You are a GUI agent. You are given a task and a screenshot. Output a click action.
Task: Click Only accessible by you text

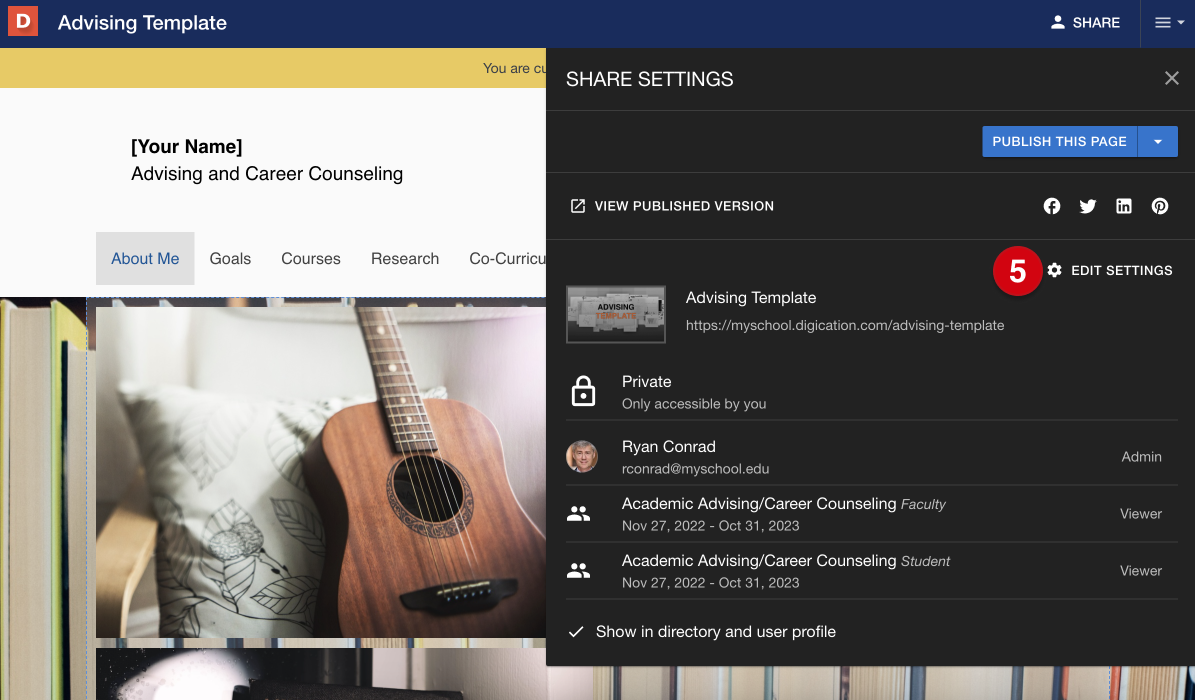tap(694, 404)
